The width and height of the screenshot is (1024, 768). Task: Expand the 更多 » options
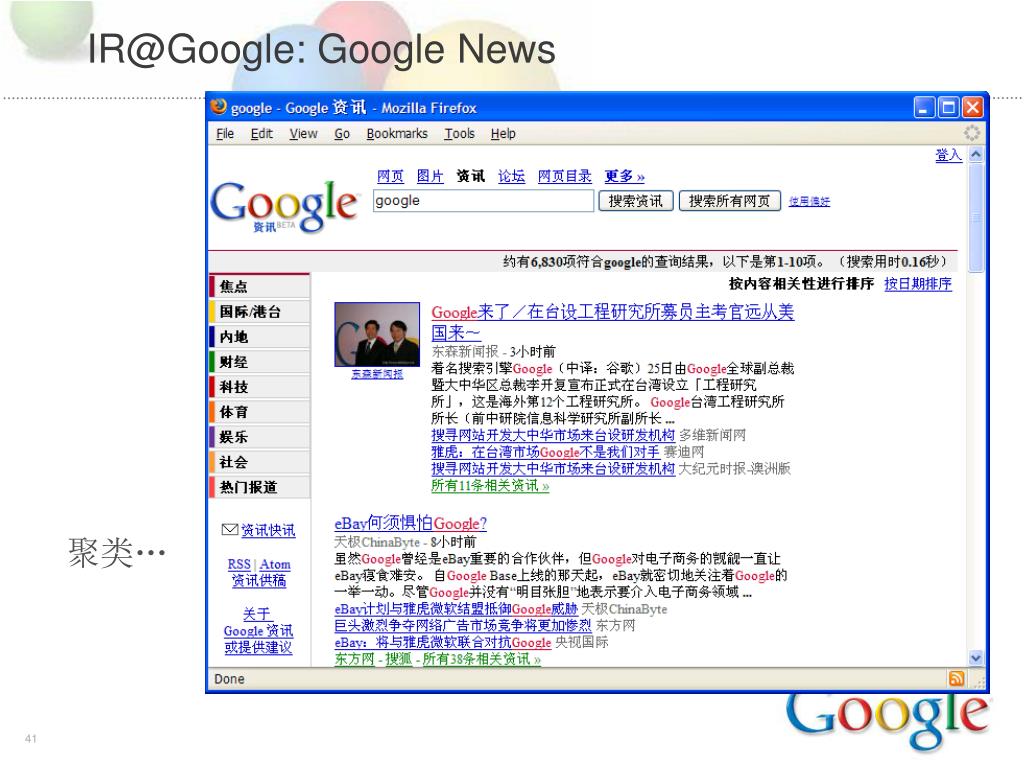tap(624, 176)
